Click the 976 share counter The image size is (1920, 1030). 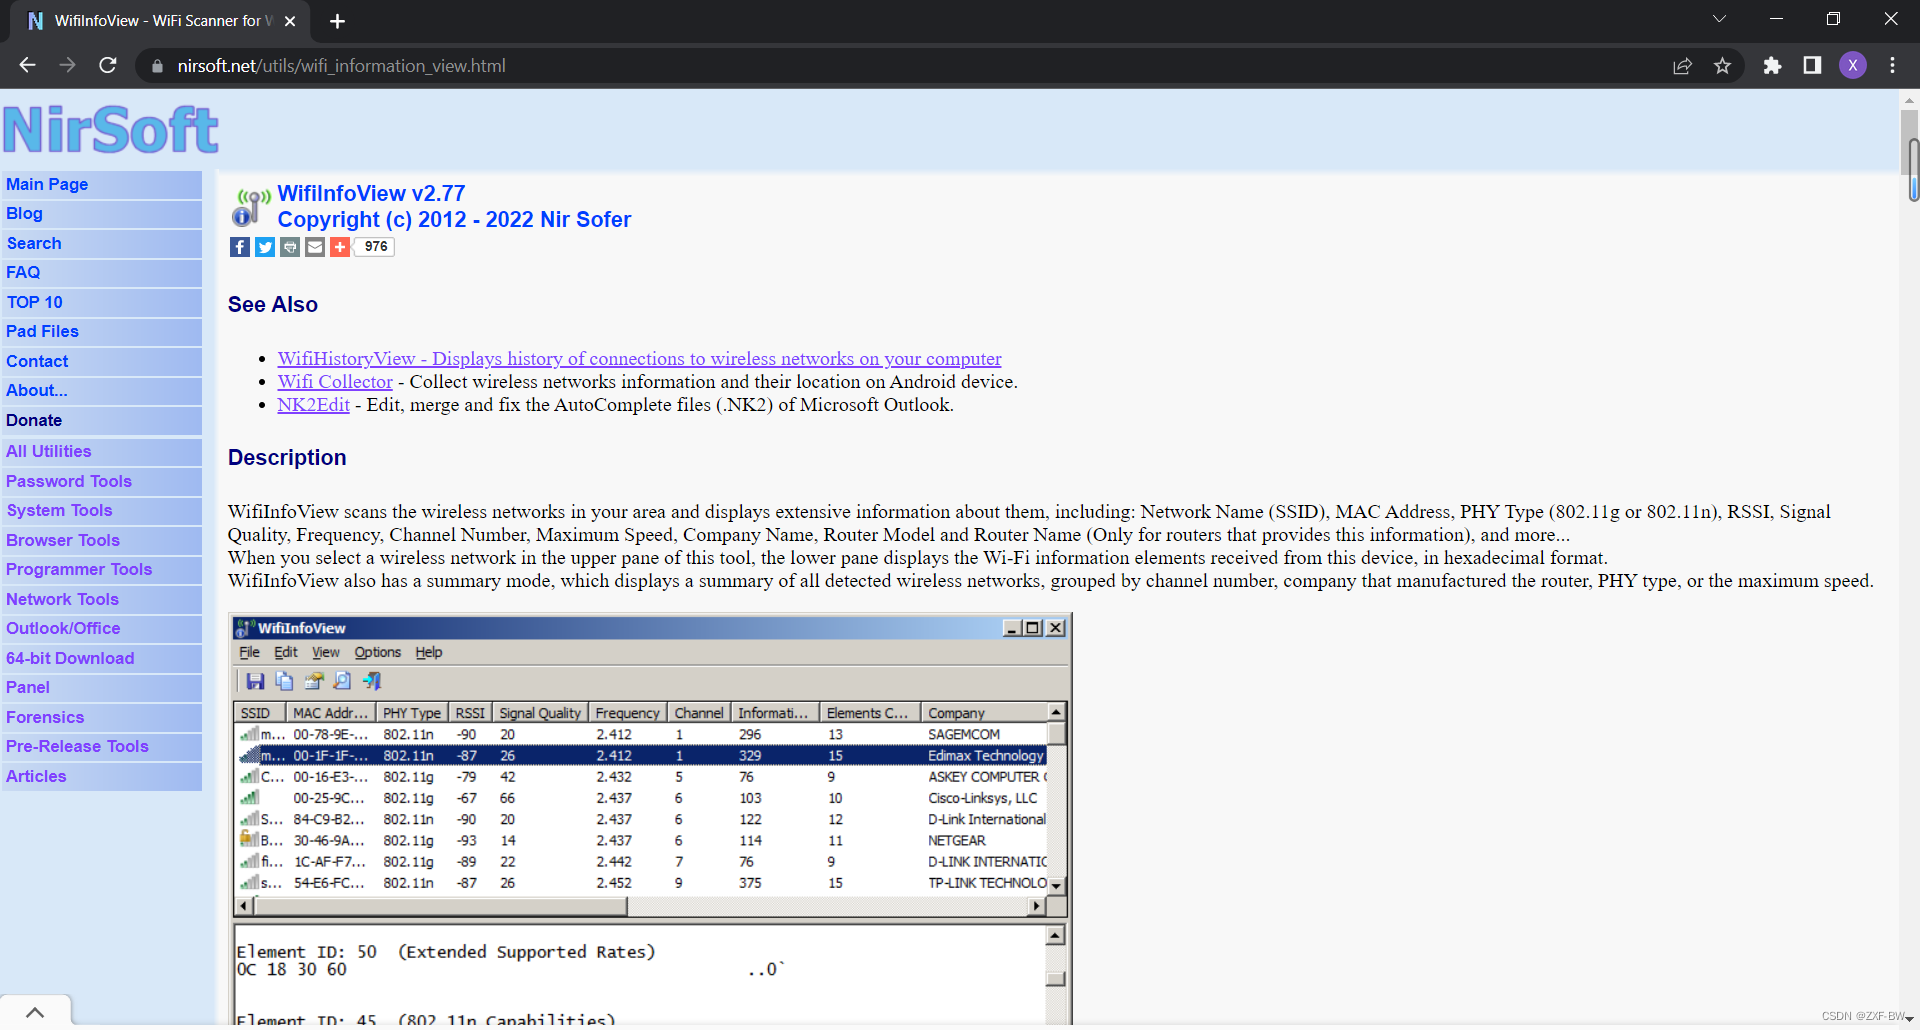click(x=375, y=247)
